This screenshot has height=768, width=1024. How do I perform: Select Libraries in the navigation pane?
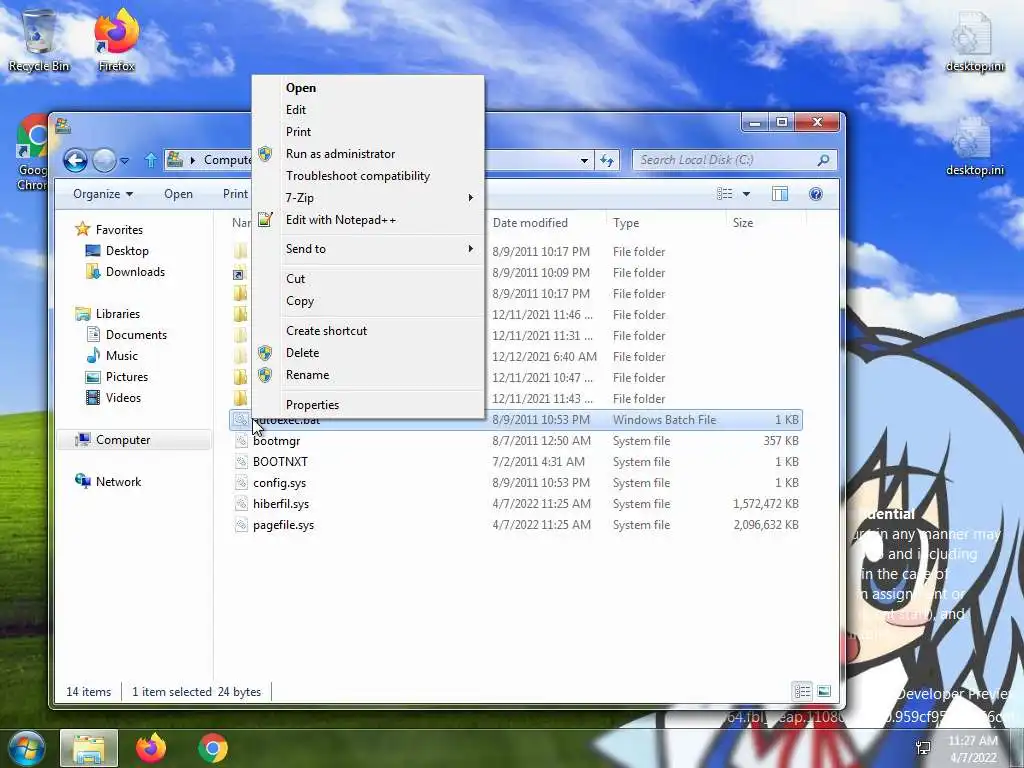(108, 314)
